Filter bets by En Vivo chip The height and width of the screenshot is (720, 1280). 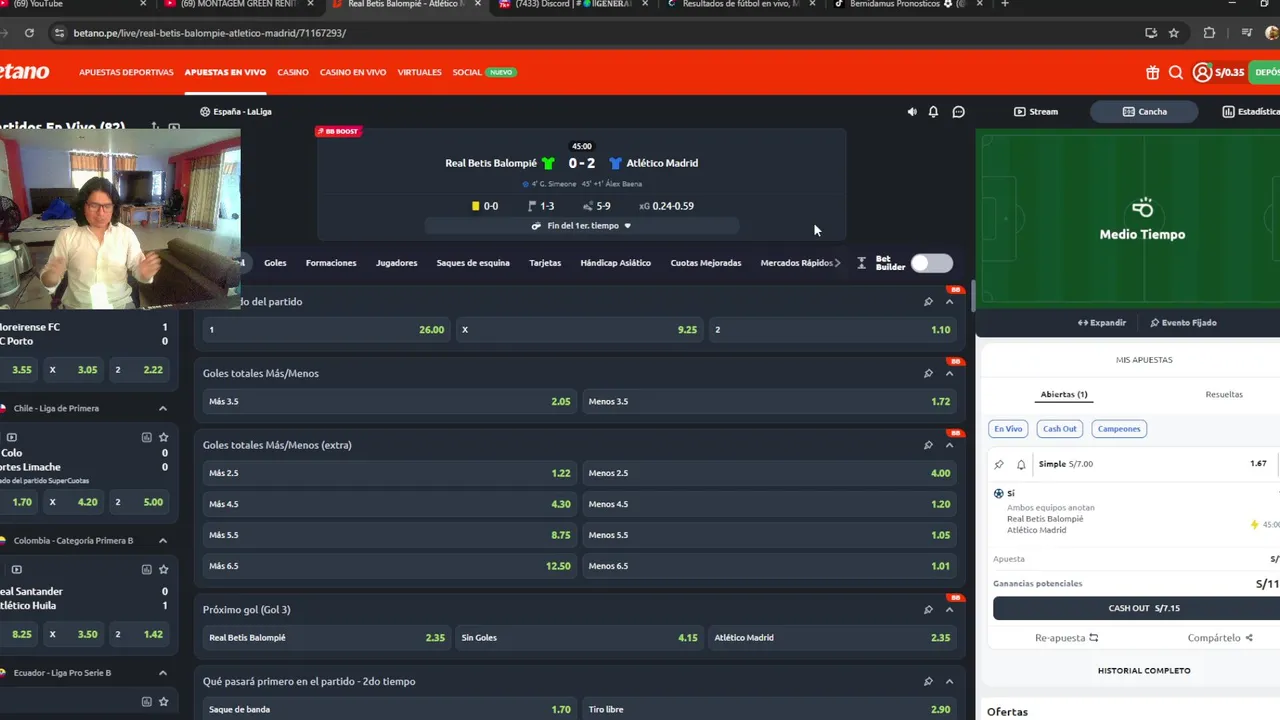point(1008,429)
